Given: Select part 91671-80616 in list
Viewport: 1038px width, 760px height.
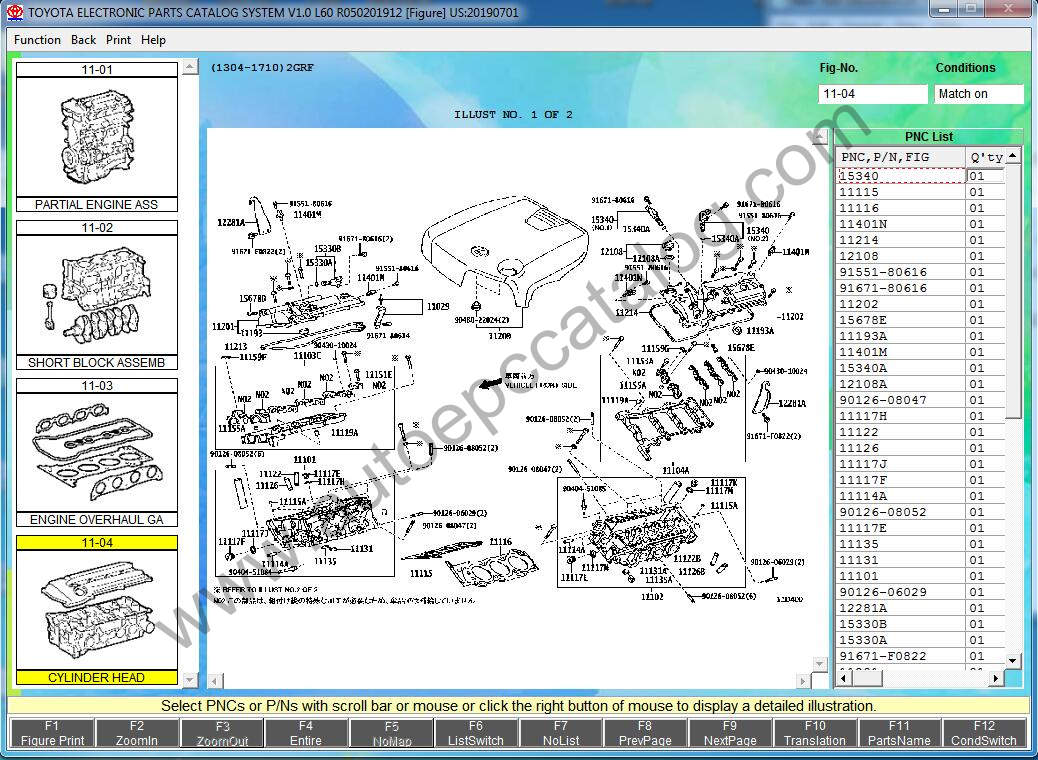Looking at the screenshot, I should click(x=920, y=288).
